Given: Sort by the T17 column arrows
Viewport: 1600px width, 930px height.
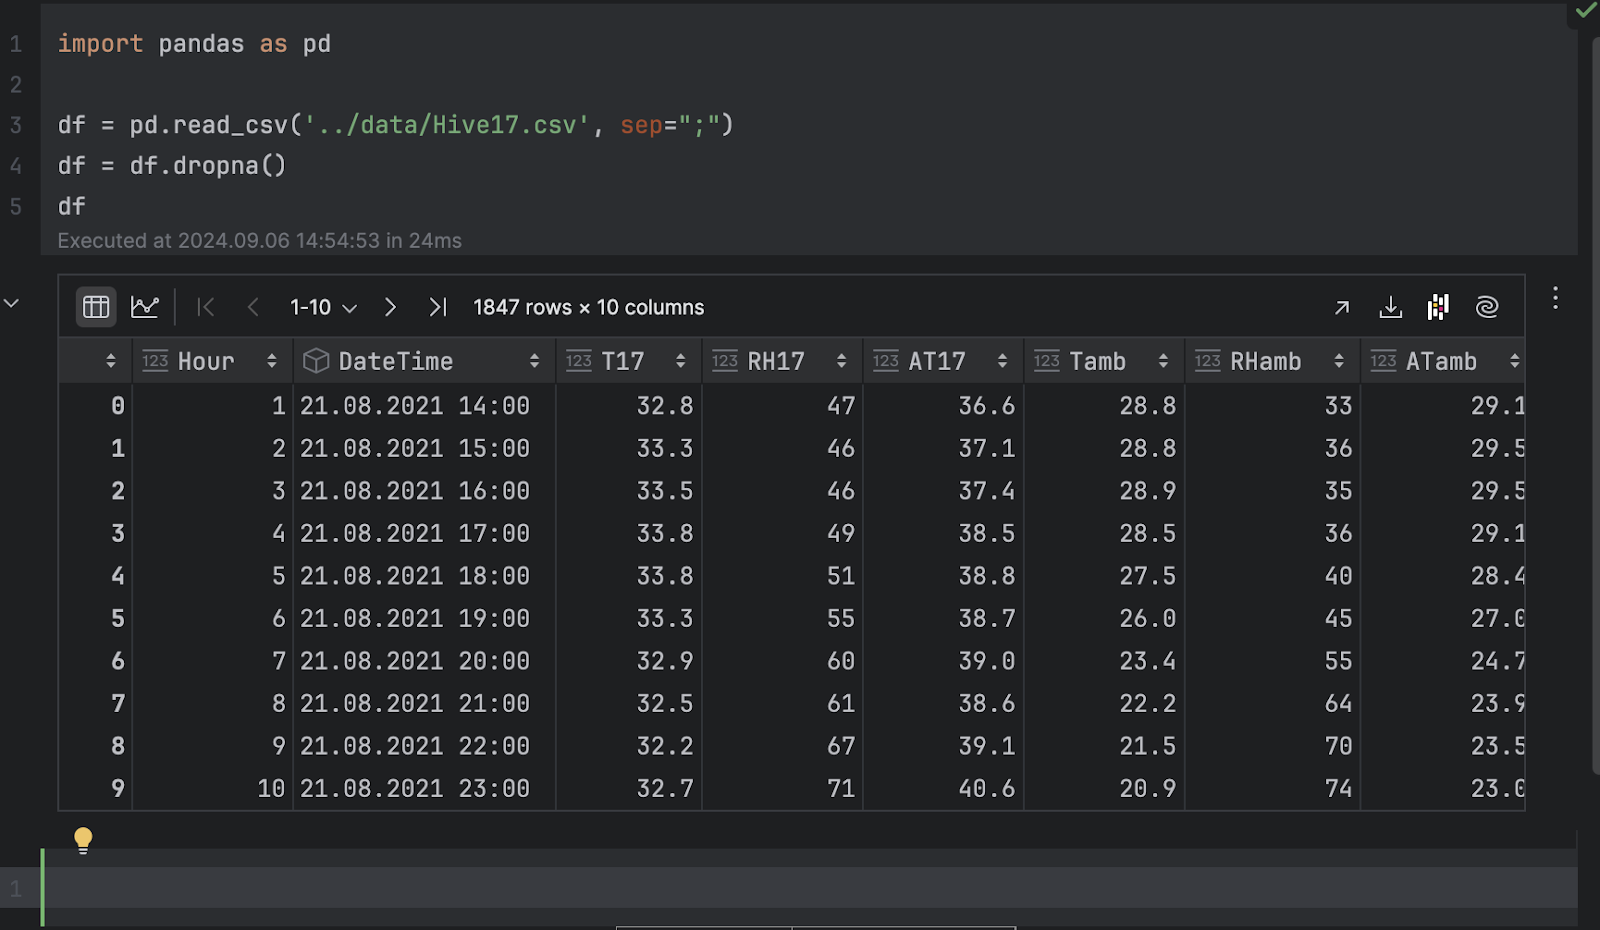Looking at the screenshot, I should point(680,361).
